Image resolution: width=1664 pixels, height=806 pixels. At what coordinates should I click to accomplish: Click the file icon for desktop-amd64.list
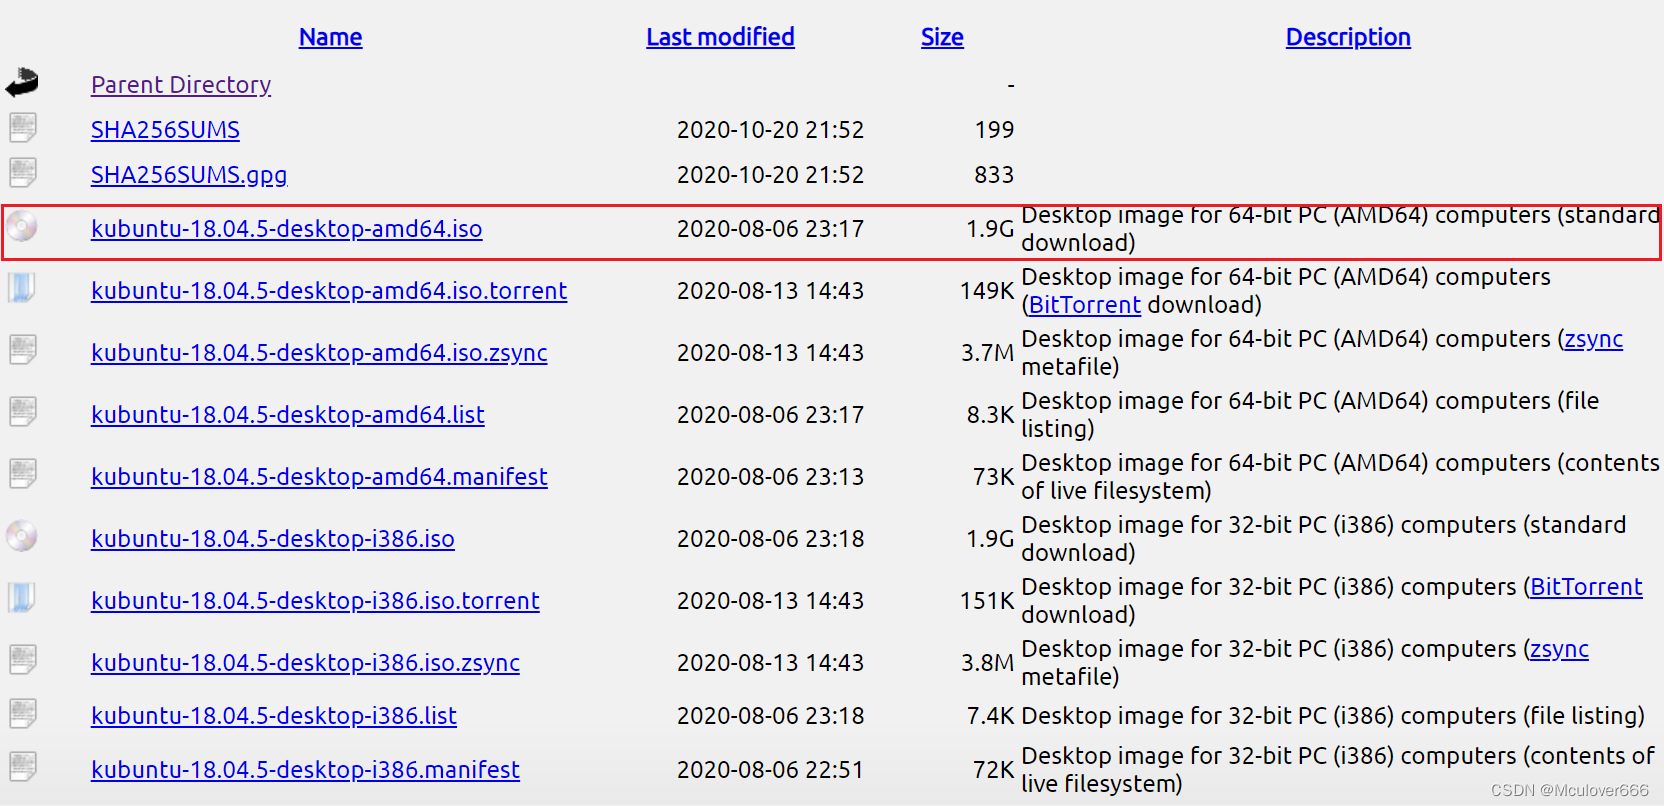pyautogui.click(x=23, y=413)
